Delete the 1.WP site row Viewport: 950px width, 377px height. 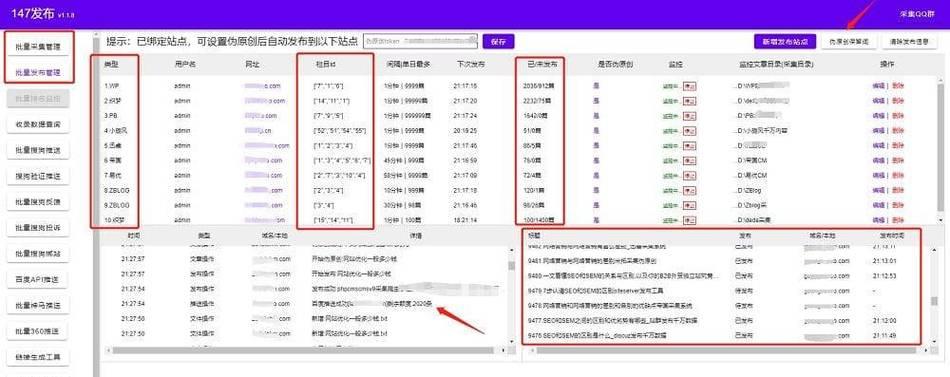(898, 86)
